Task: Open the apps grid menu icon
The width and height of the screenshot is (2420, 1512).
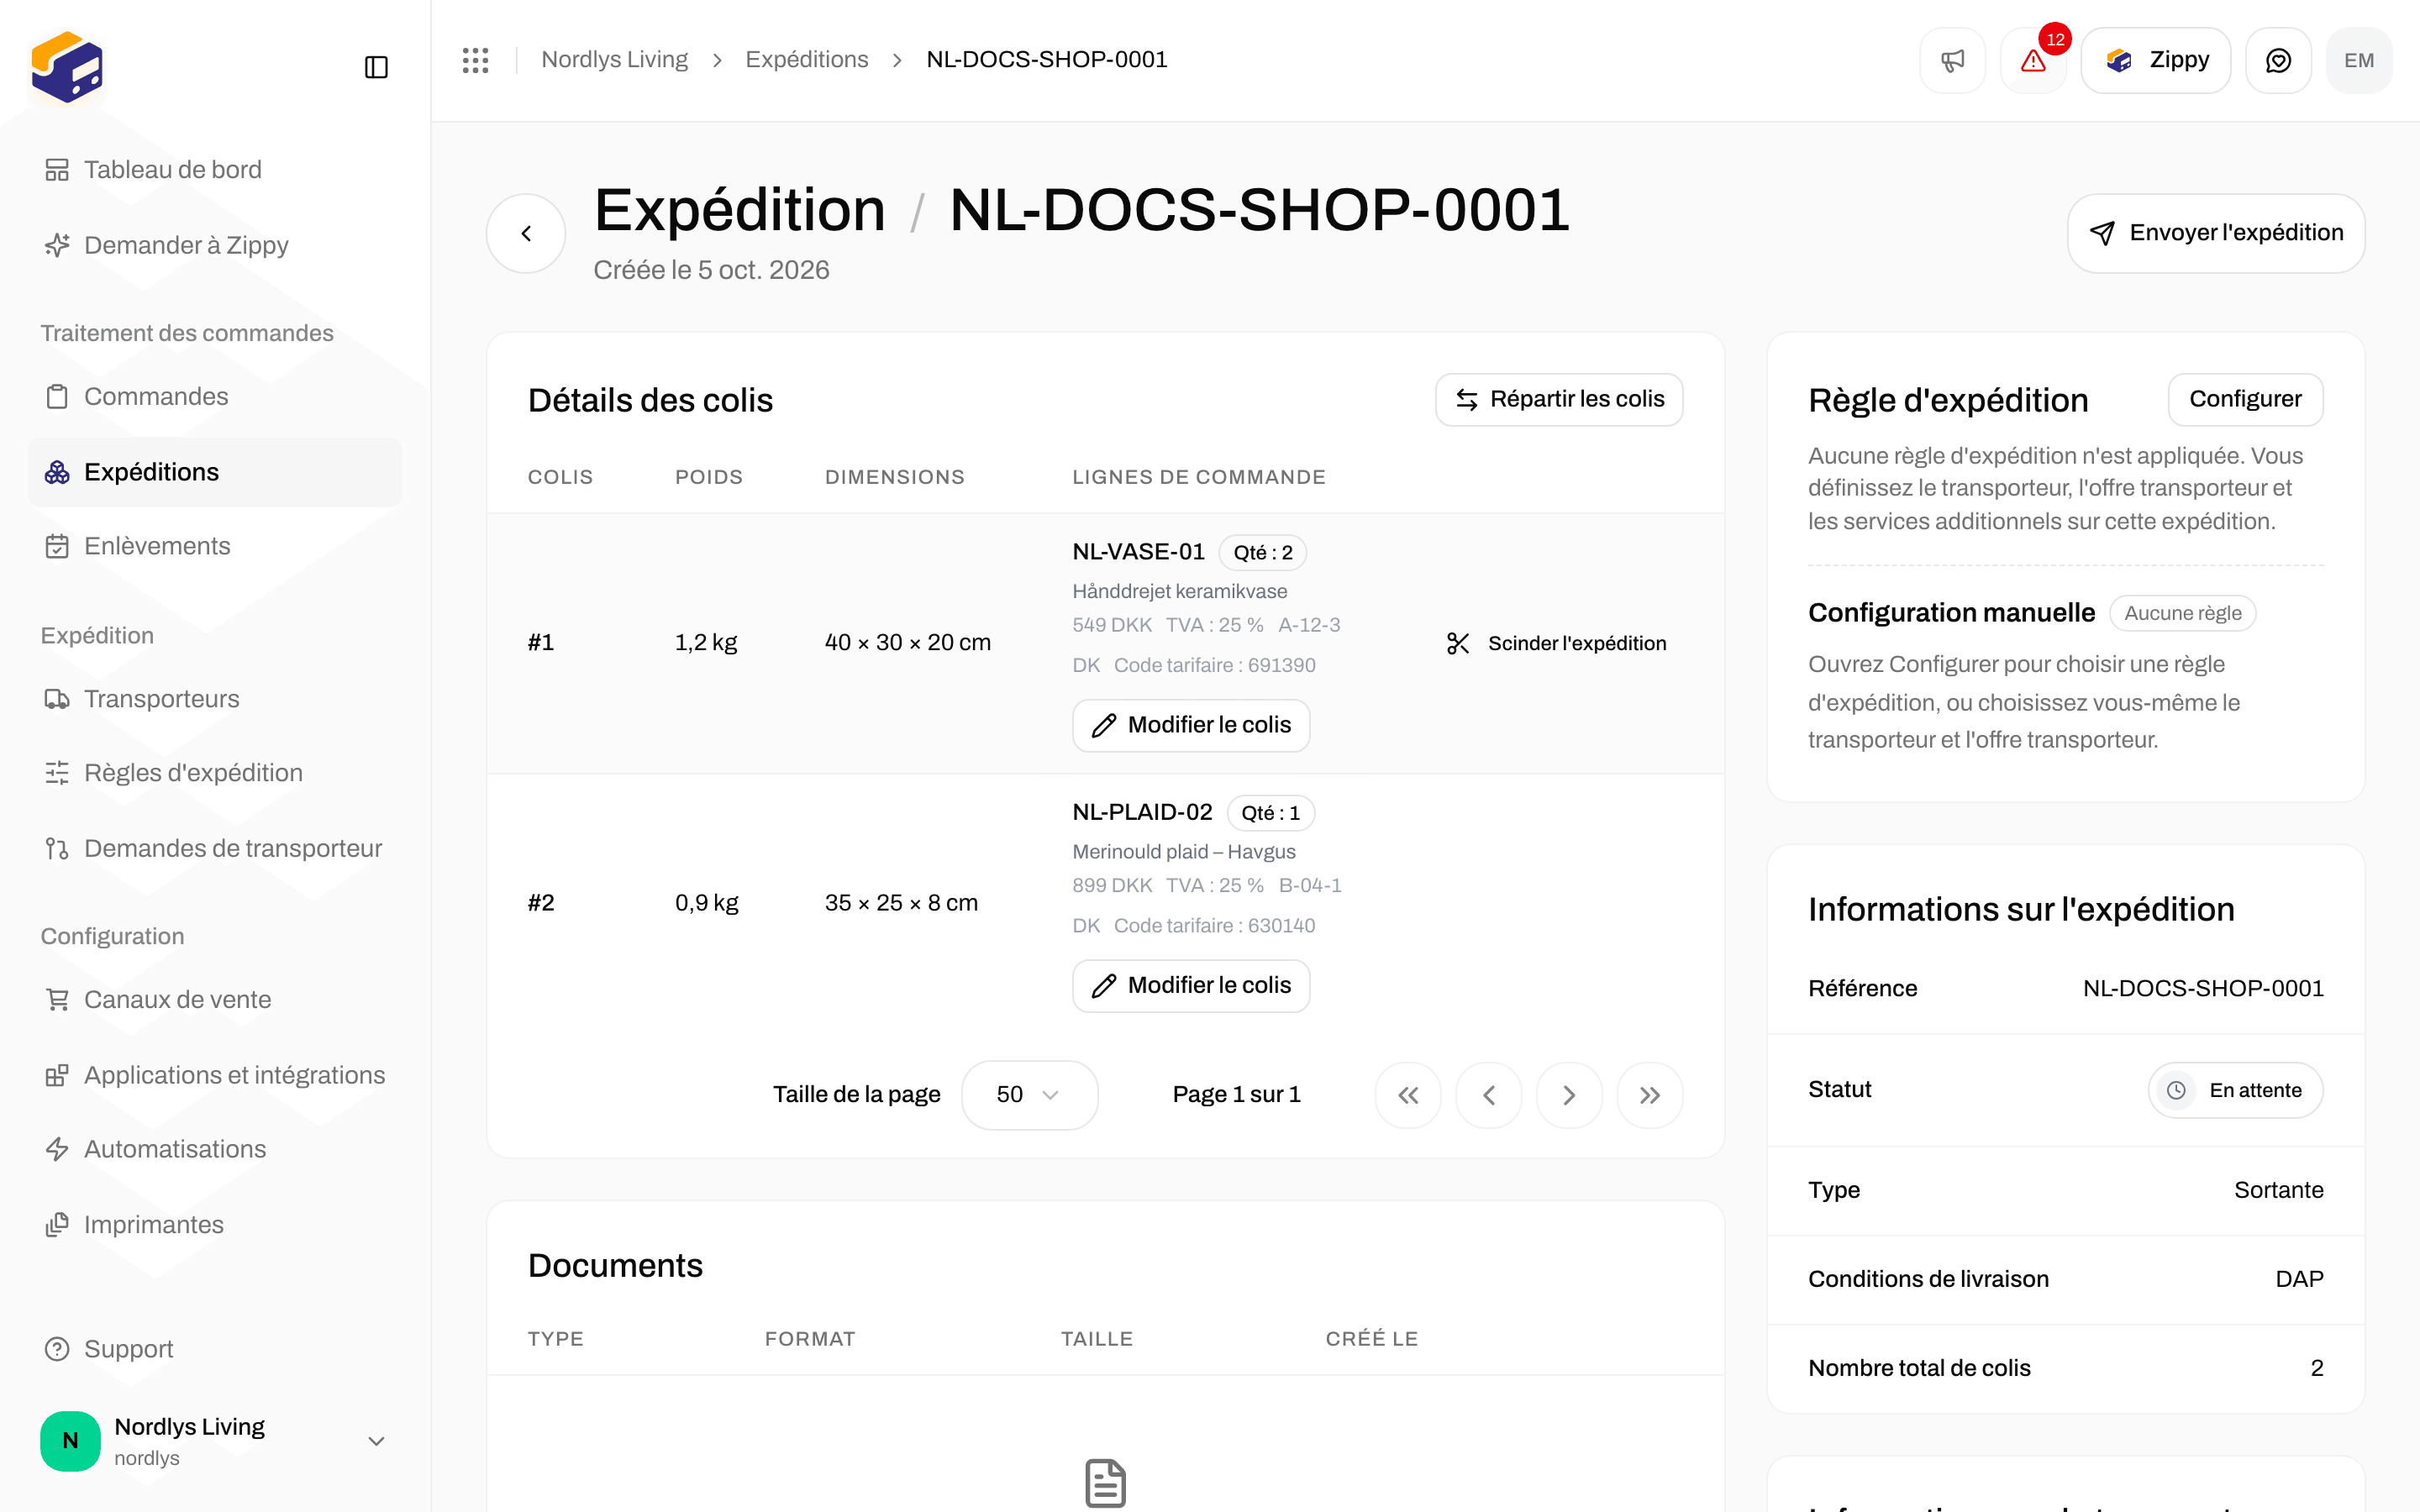Action: 476,60
